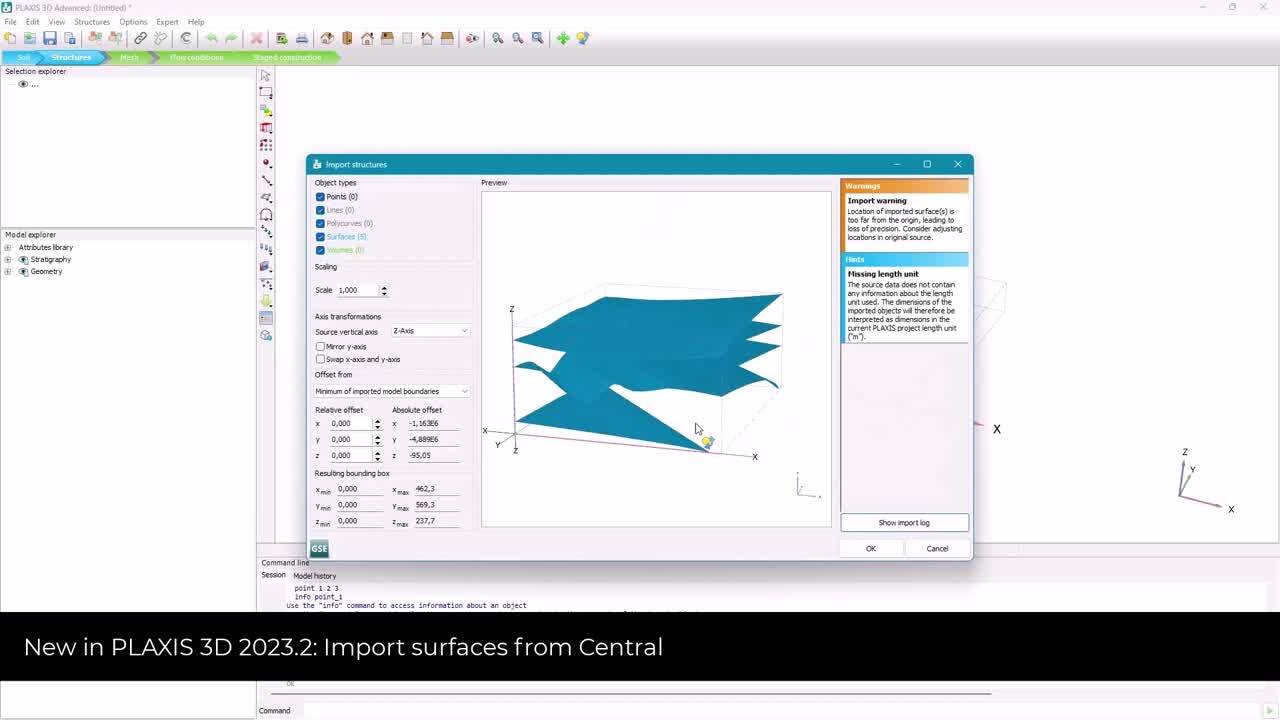
Task: Open the File menu
Action: [10, 22]
